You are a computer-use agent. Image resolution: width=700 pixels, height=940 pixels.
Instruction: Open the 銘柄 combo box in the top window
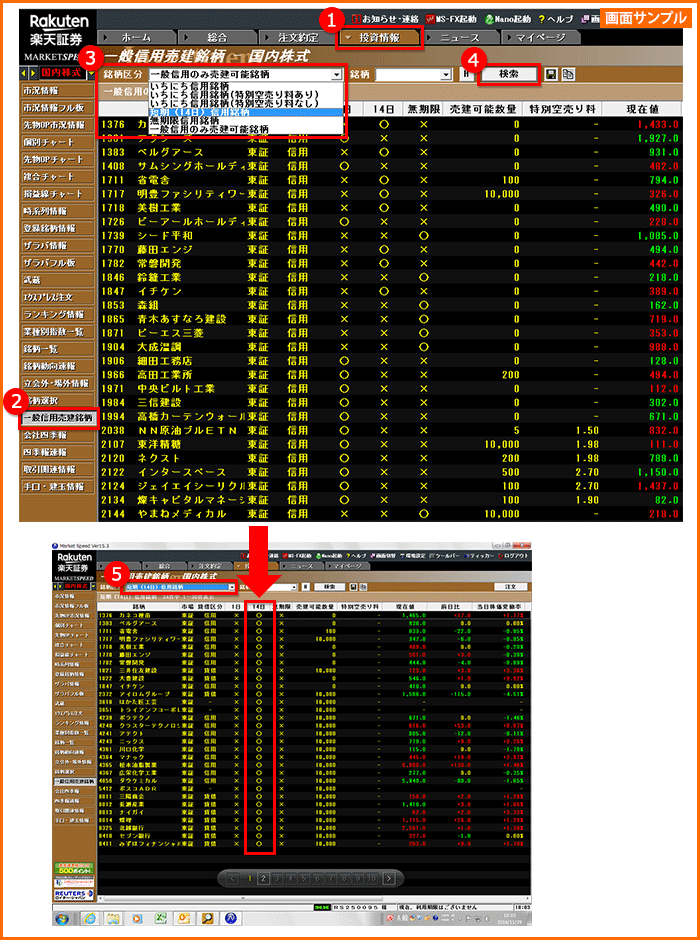coord(413,74)
